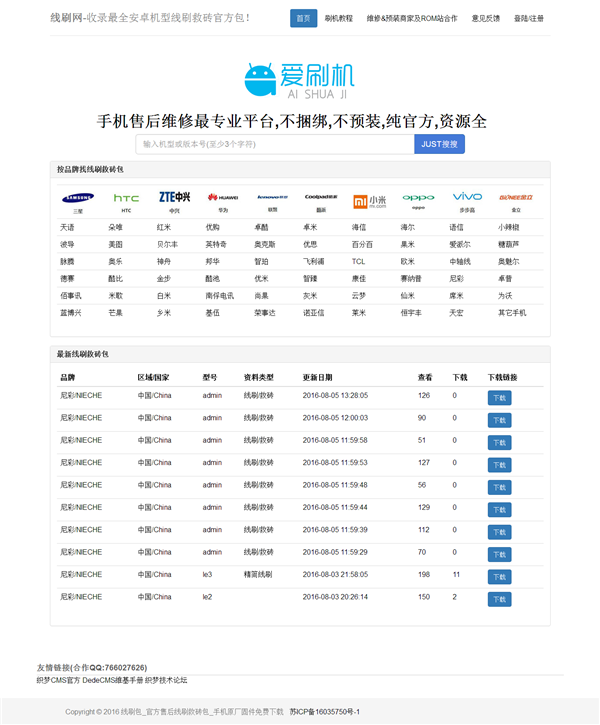Image resolution: width=600 pixels, height=725 pixels.
Task: Click the 线刷网 site title in the header
Action: 150,18
